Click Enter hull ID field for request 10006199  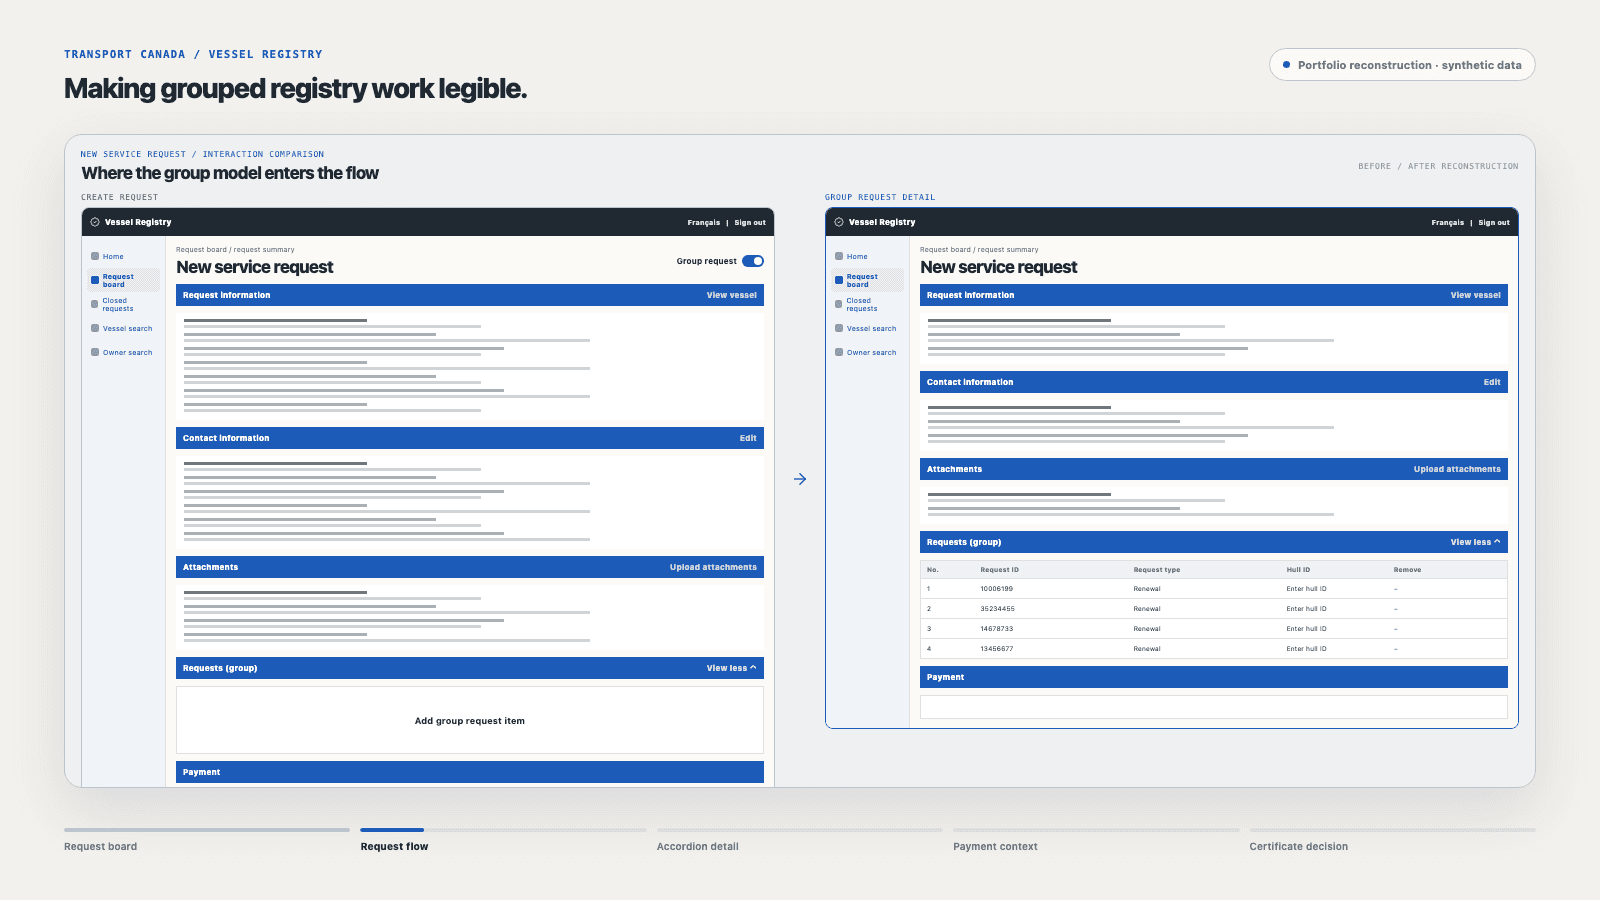click(1306, 589)
